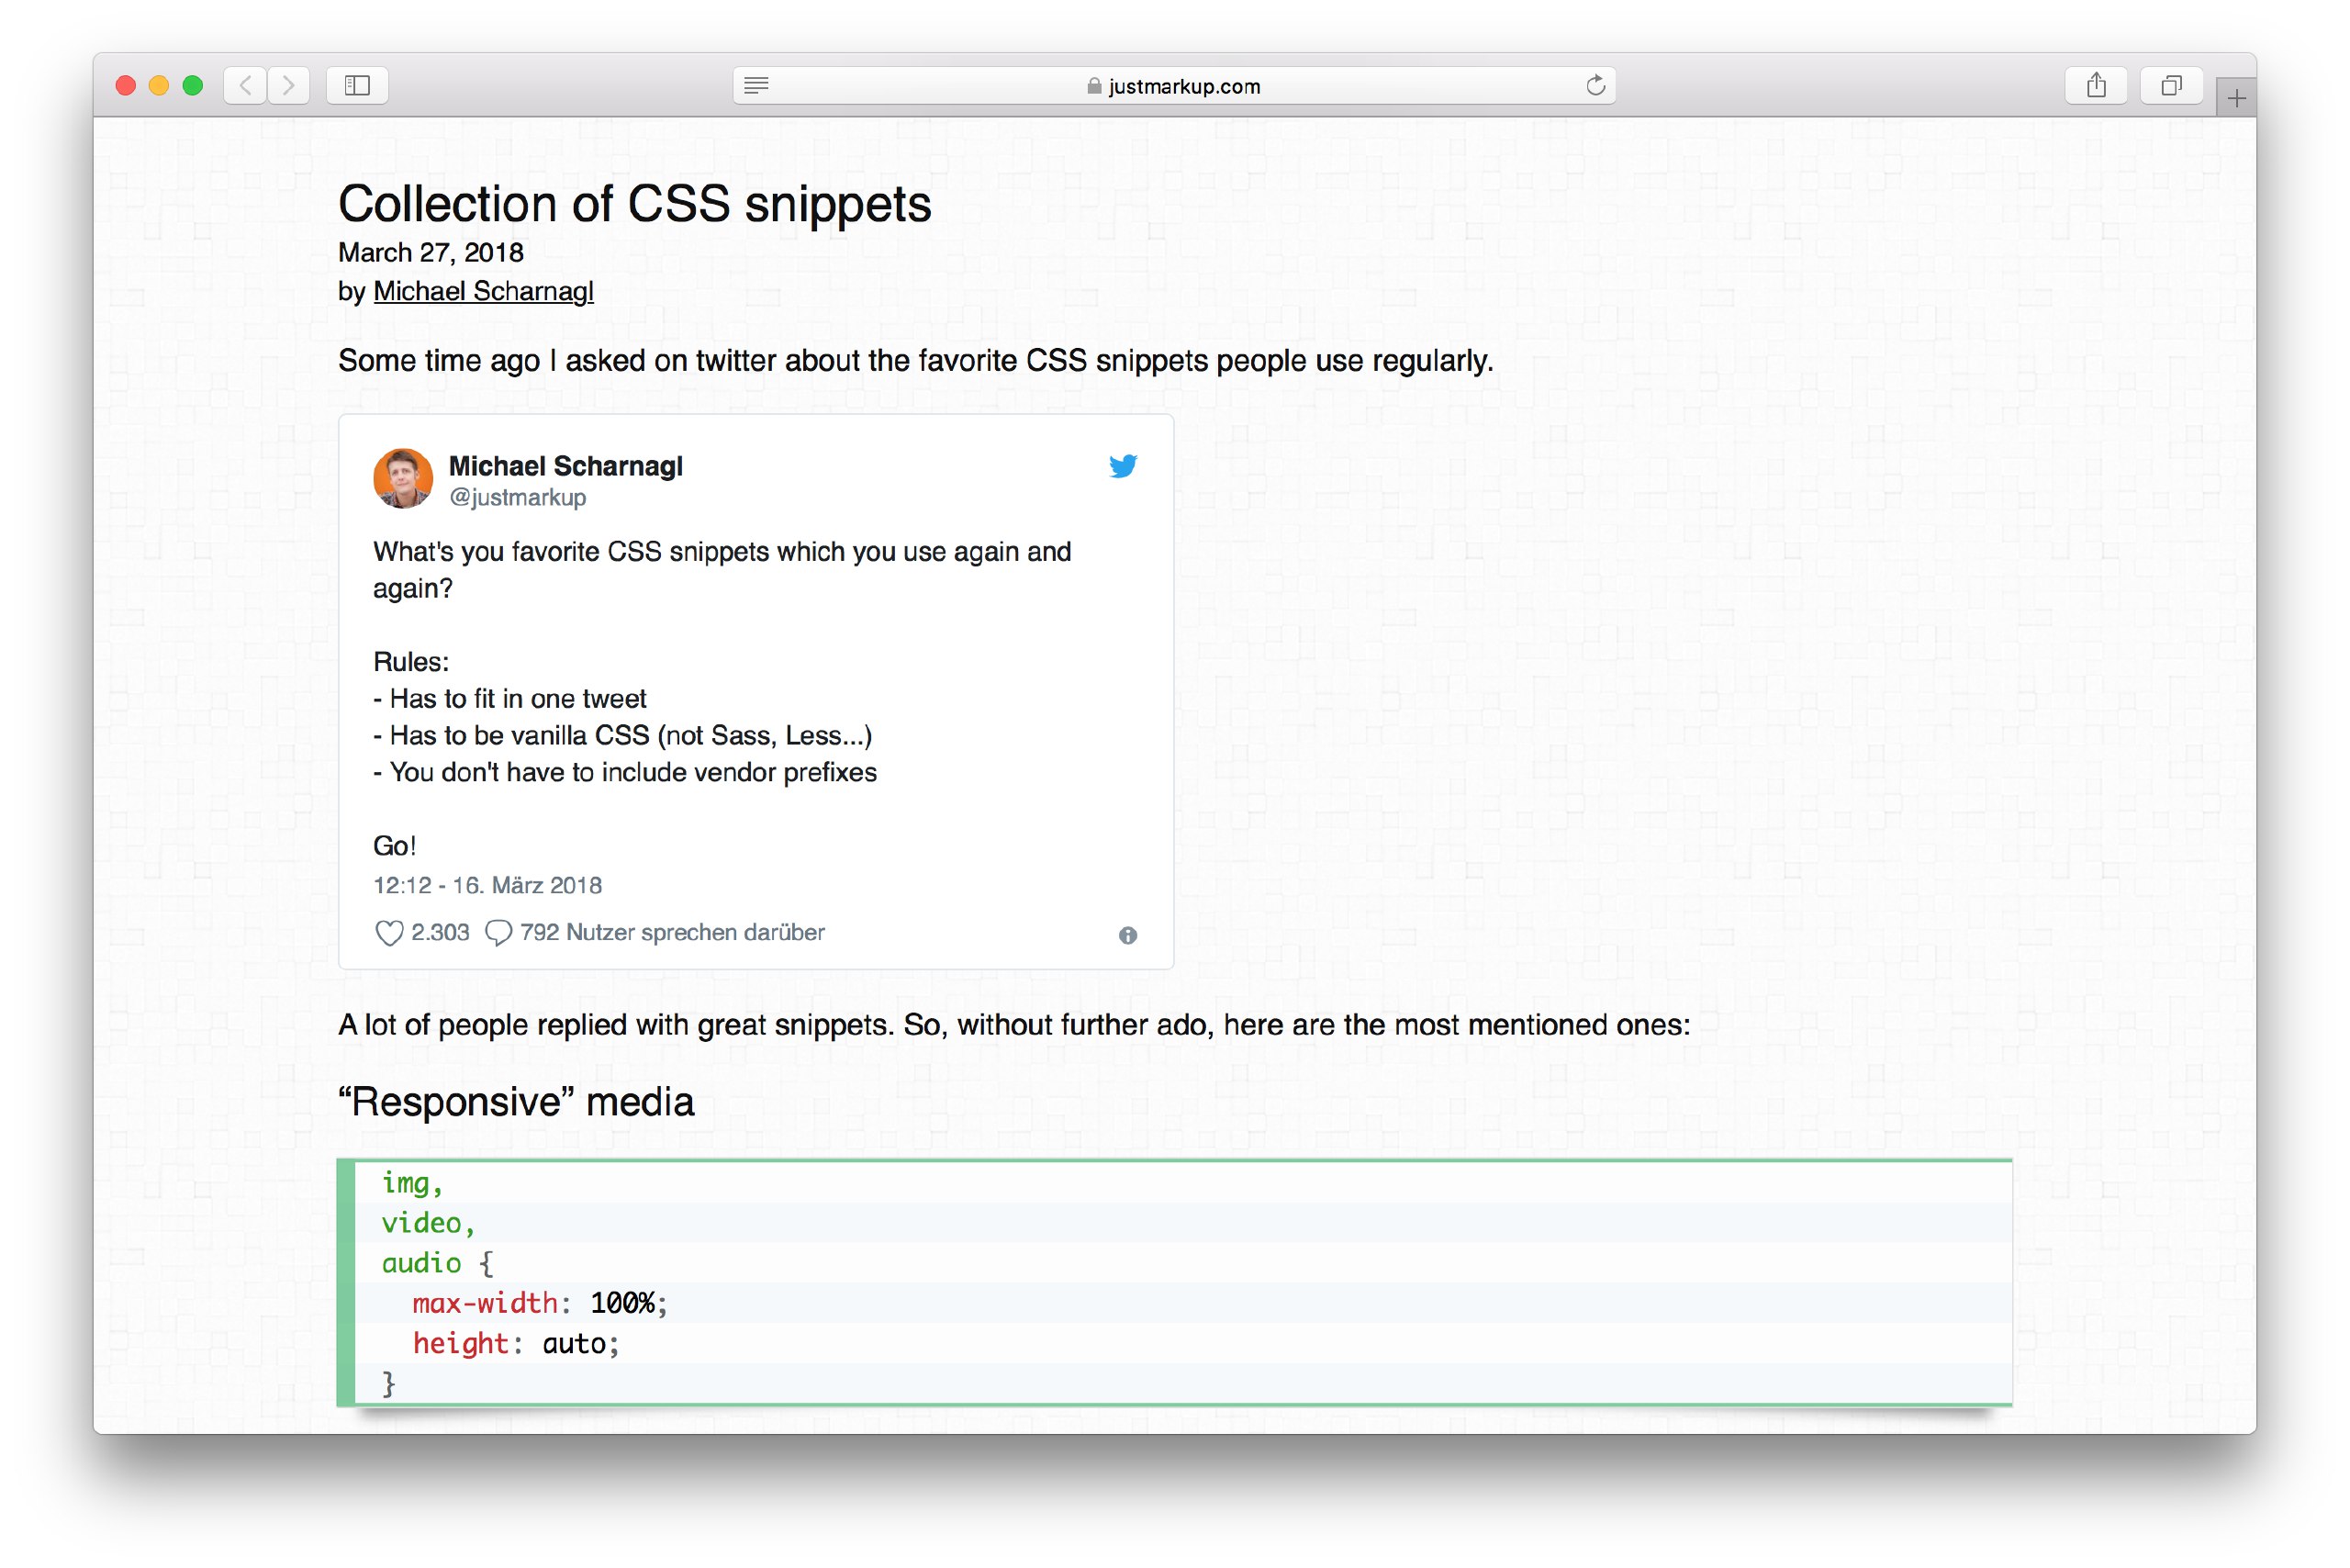Click Michael Scharnagl's avatar in the tweet
The height and width of the screenshot is (1568, 2350).
(x=403, y=478)
